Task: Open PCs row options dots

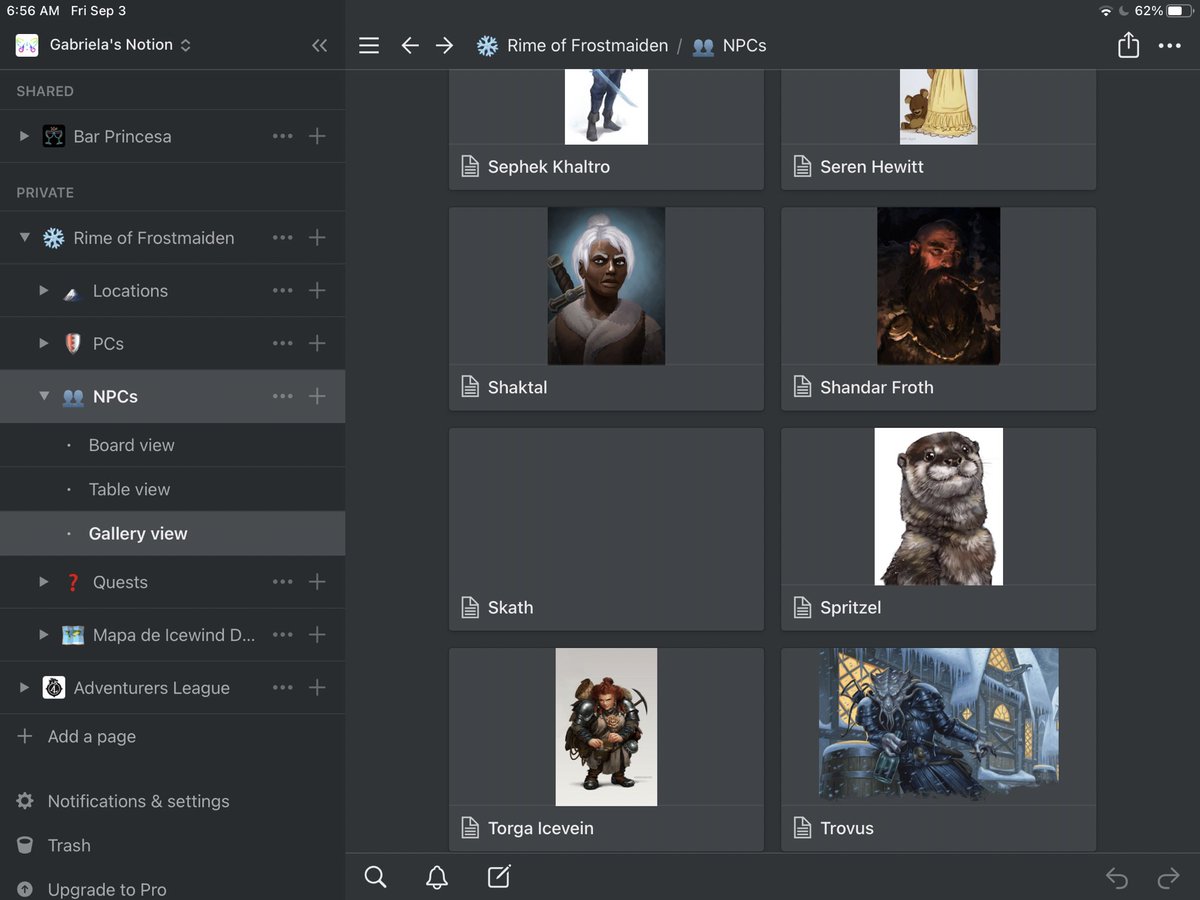Action: tap(283, 344)
